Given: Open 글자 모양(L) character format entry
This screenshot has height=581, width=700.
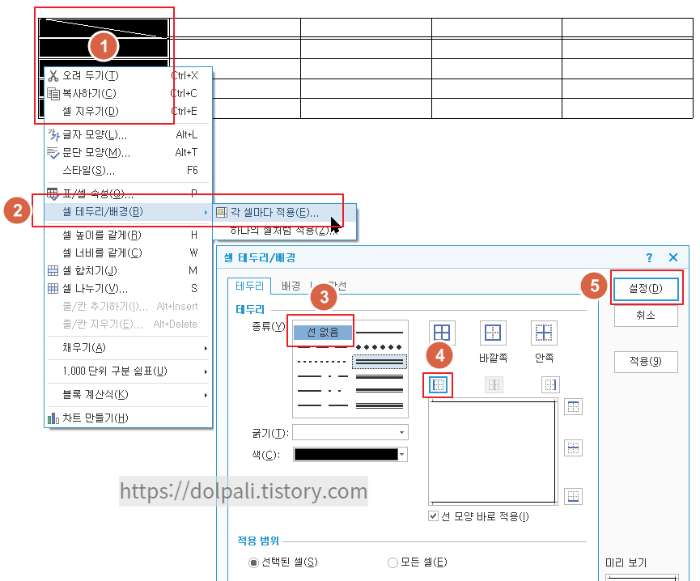Looking at the screenshot, I should (128, 134).
